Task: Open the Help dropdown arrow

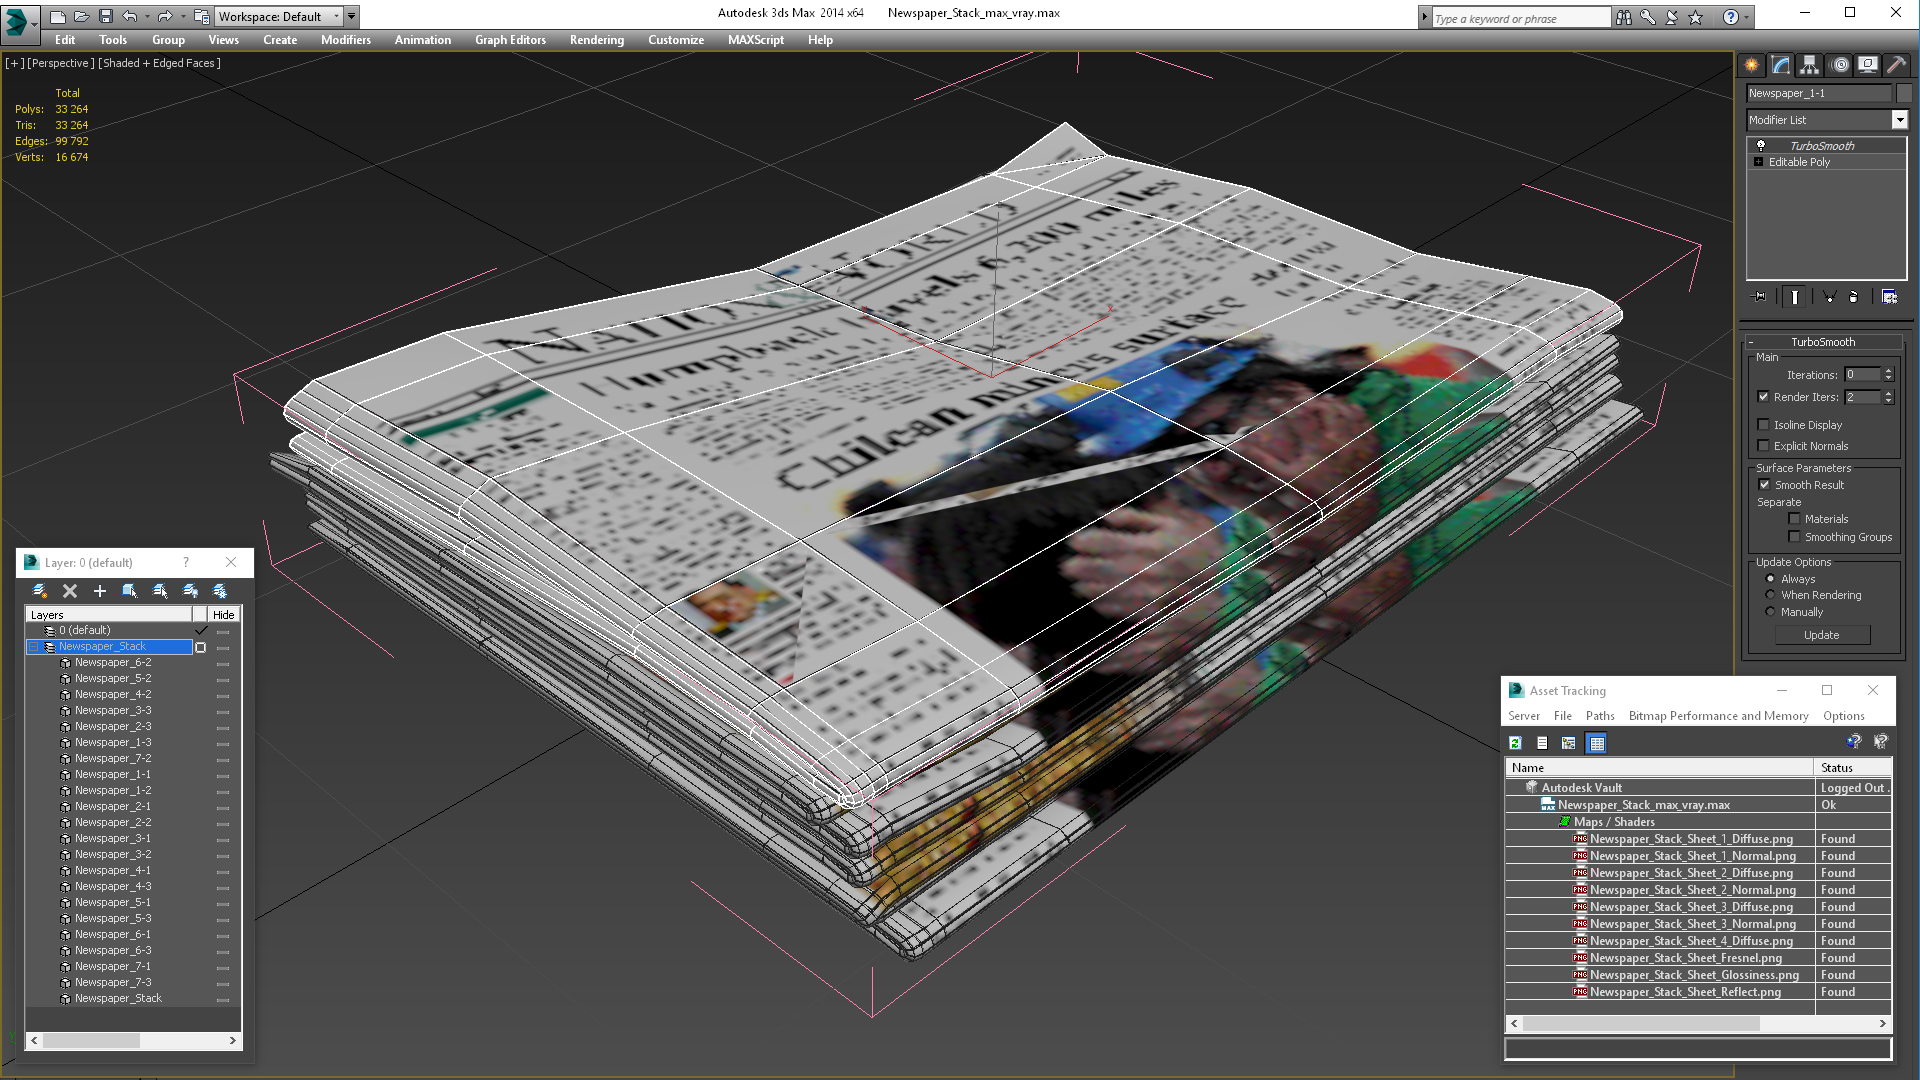Action: pyautogui.click(x=1747, y=17)
